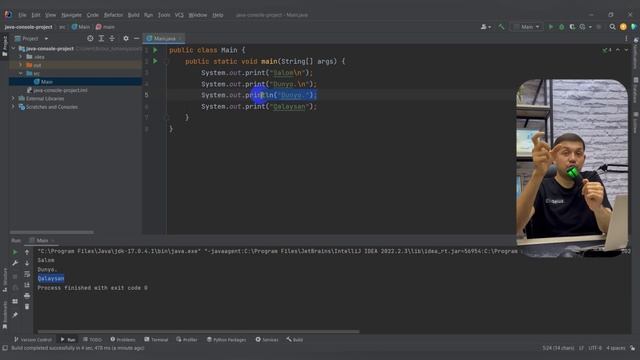Pin the Run tab with pin icon
Screen dimensions: 640x360
pos(15,315)
